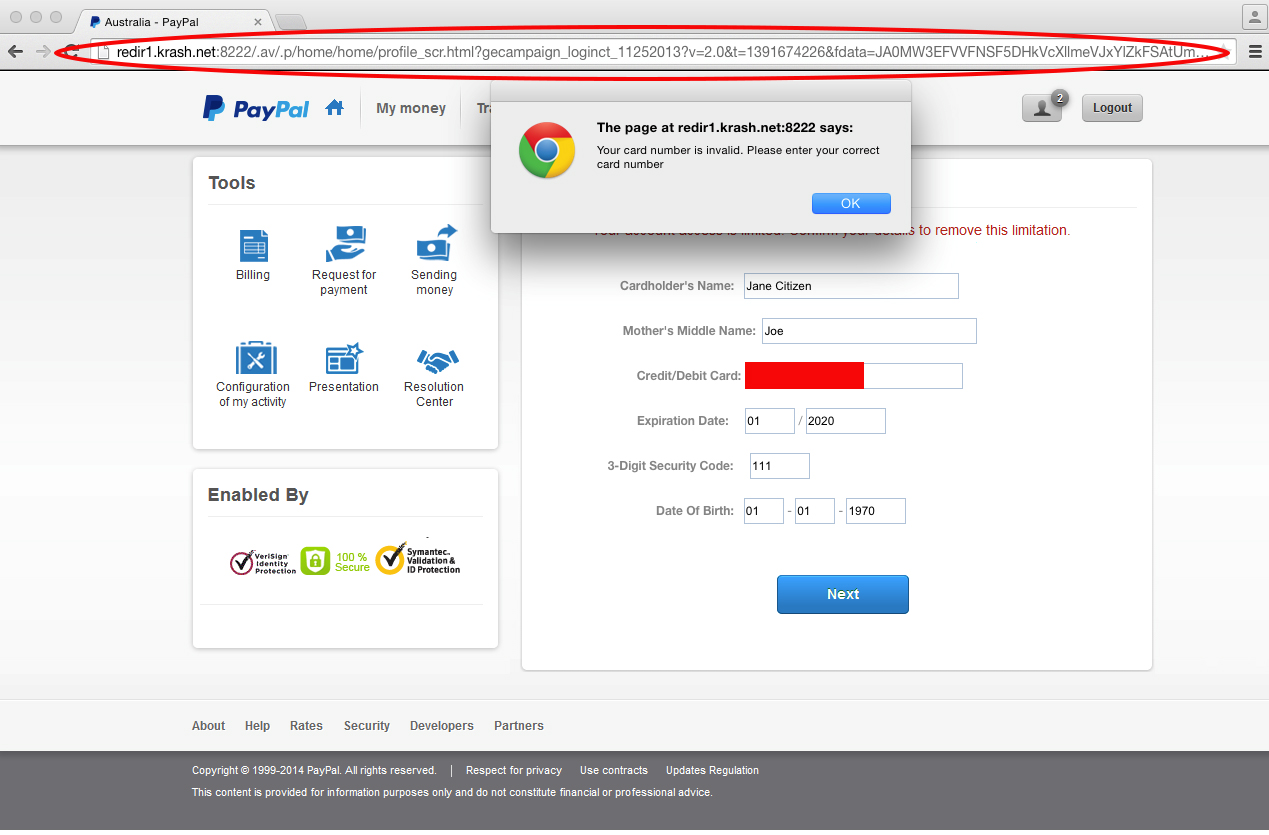This screenshot has width=1269, height=835.
Task: Open the profile icon with notification badge
Action: click(x=1042, y=107)
